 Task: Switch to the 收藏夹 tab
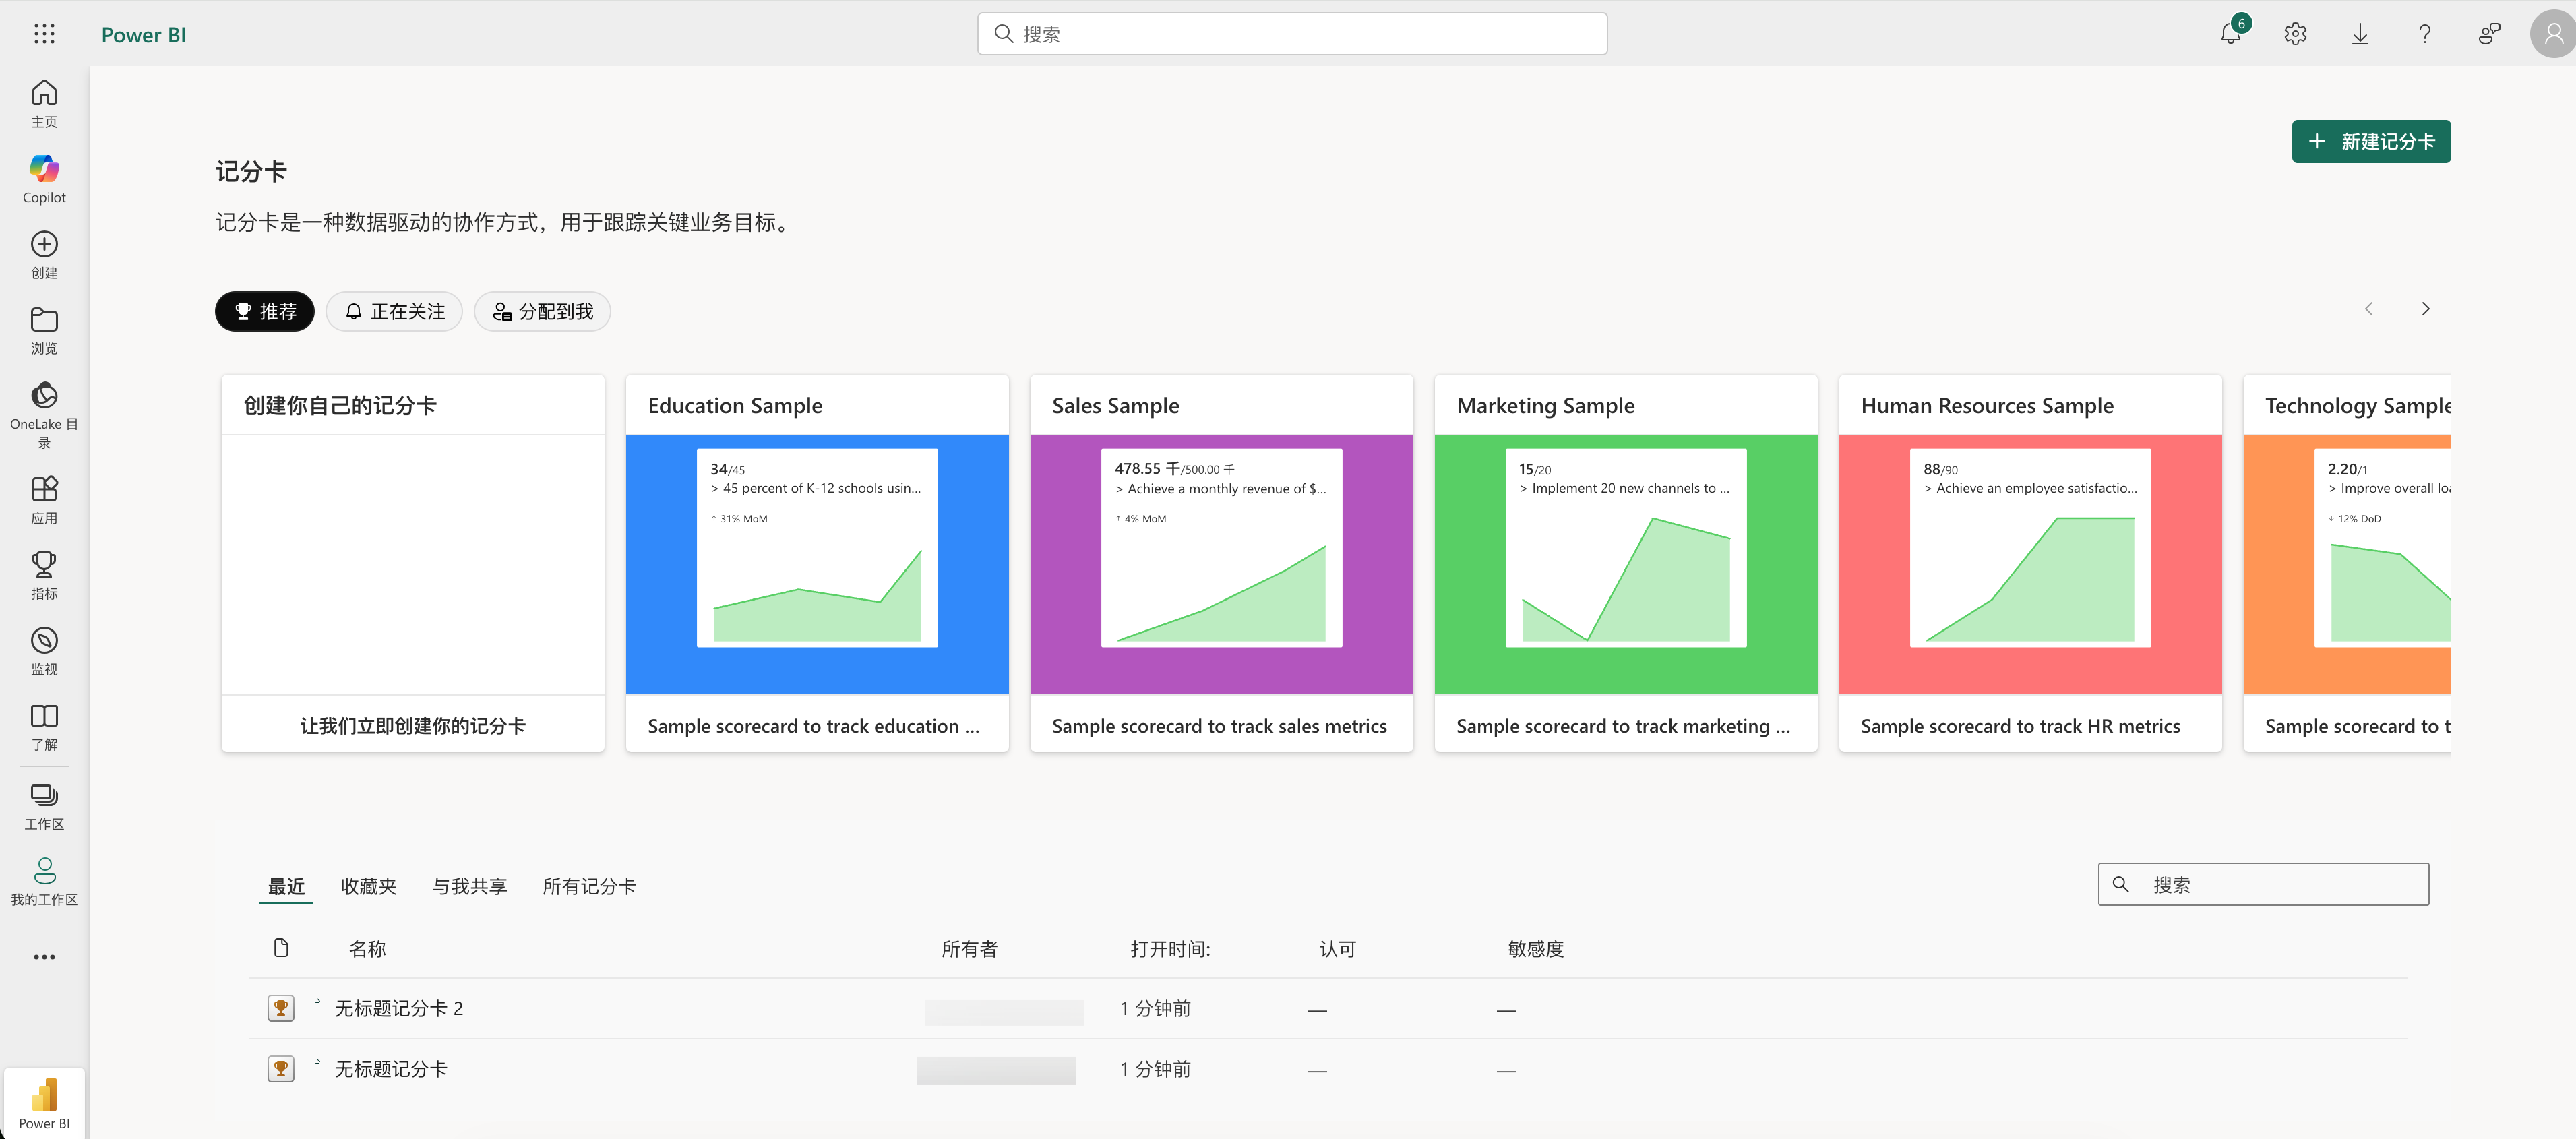pyautogui.click(x=368, y=886)
